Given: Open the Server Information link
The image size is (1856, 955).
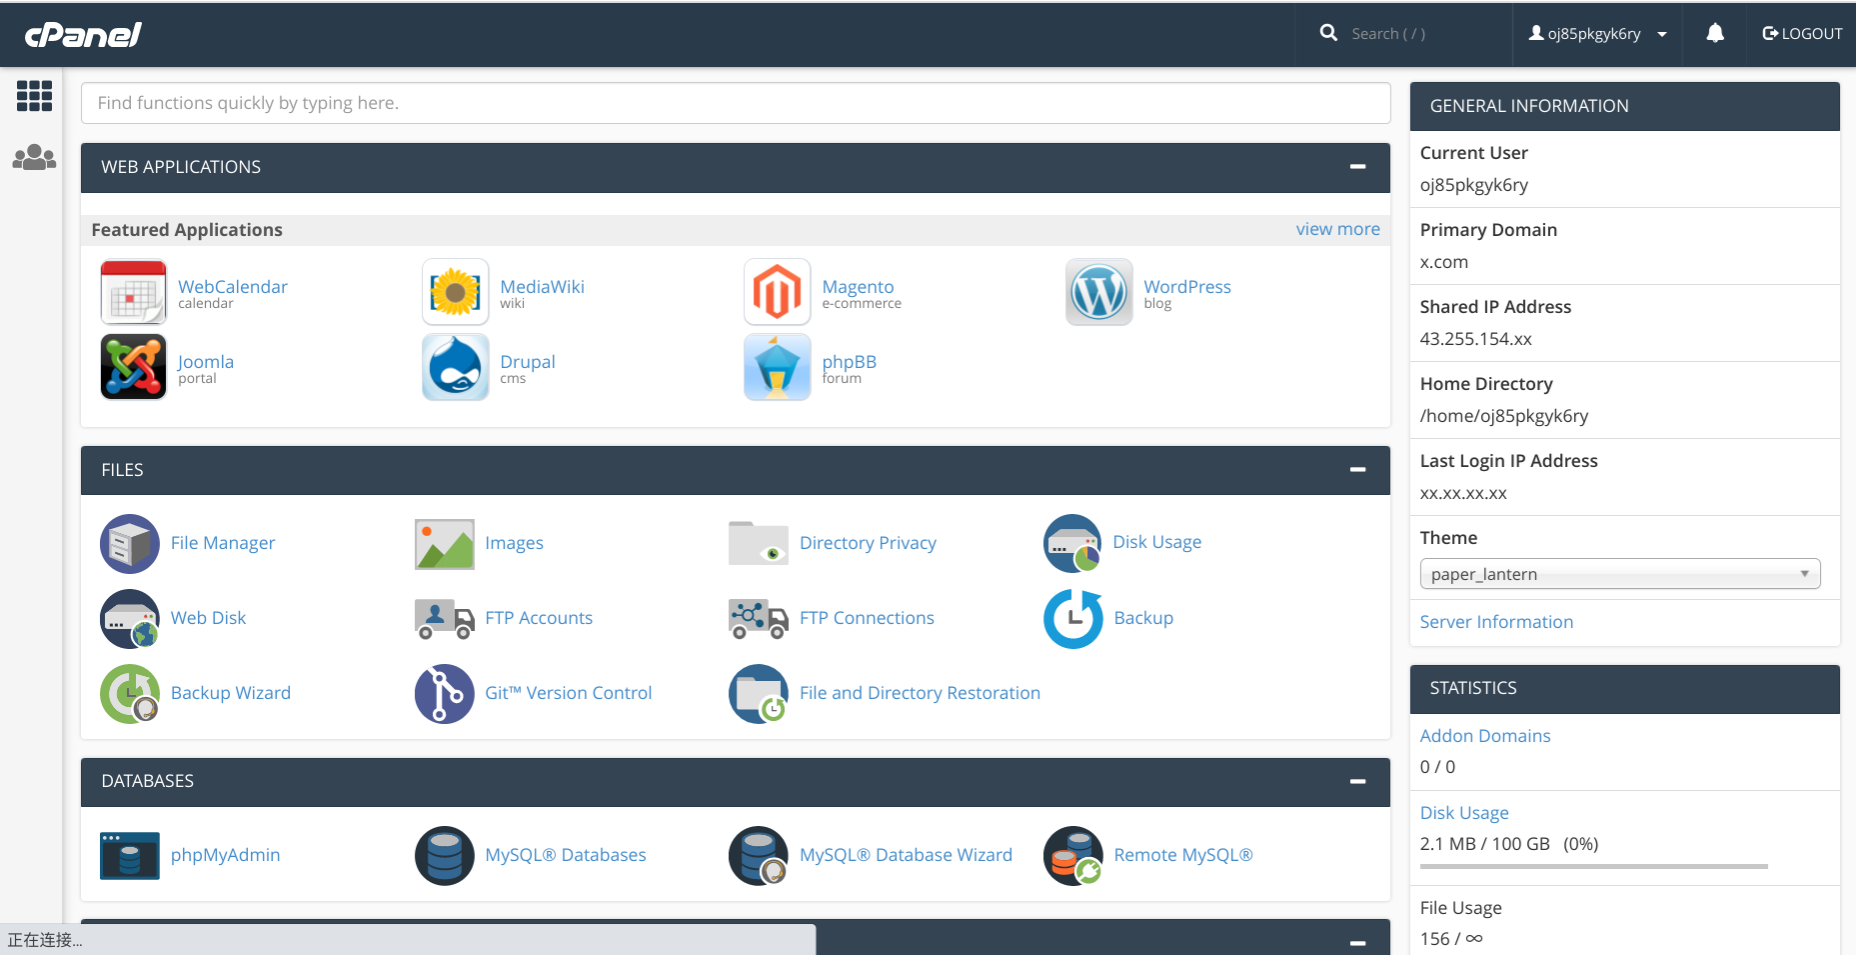Looking at the screenshot, I should (x=1496, y=622).
